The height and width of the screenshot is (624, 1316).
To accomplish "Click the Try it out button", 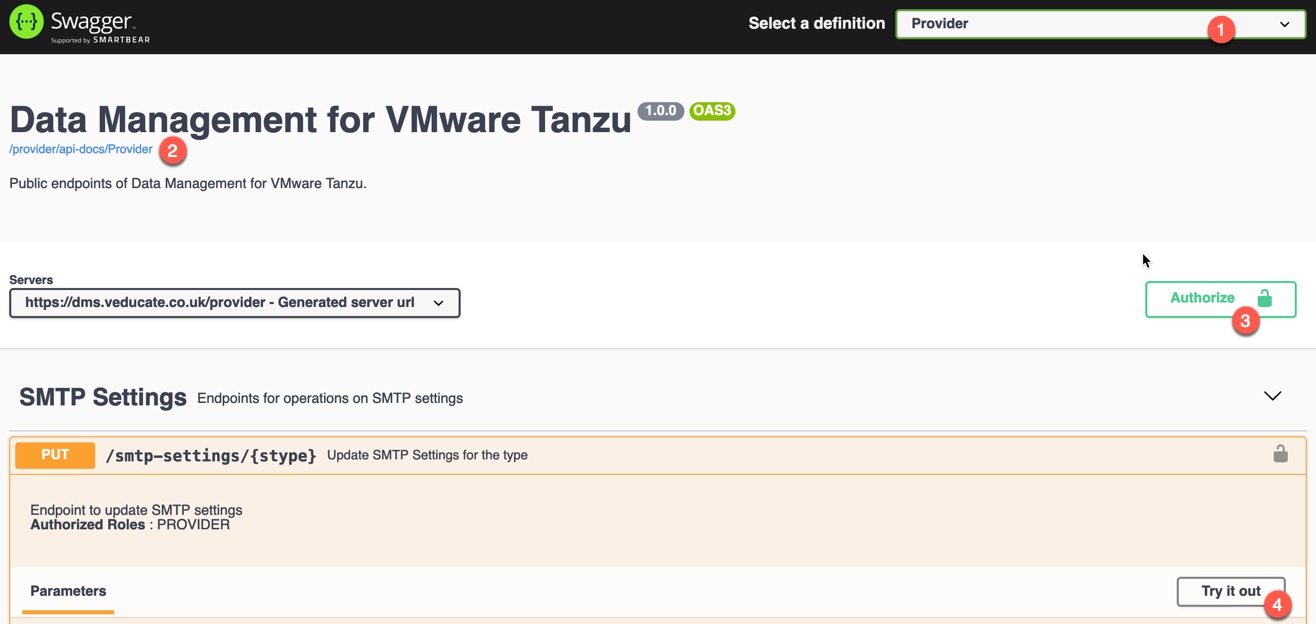I will click(x=1231, y=591).
